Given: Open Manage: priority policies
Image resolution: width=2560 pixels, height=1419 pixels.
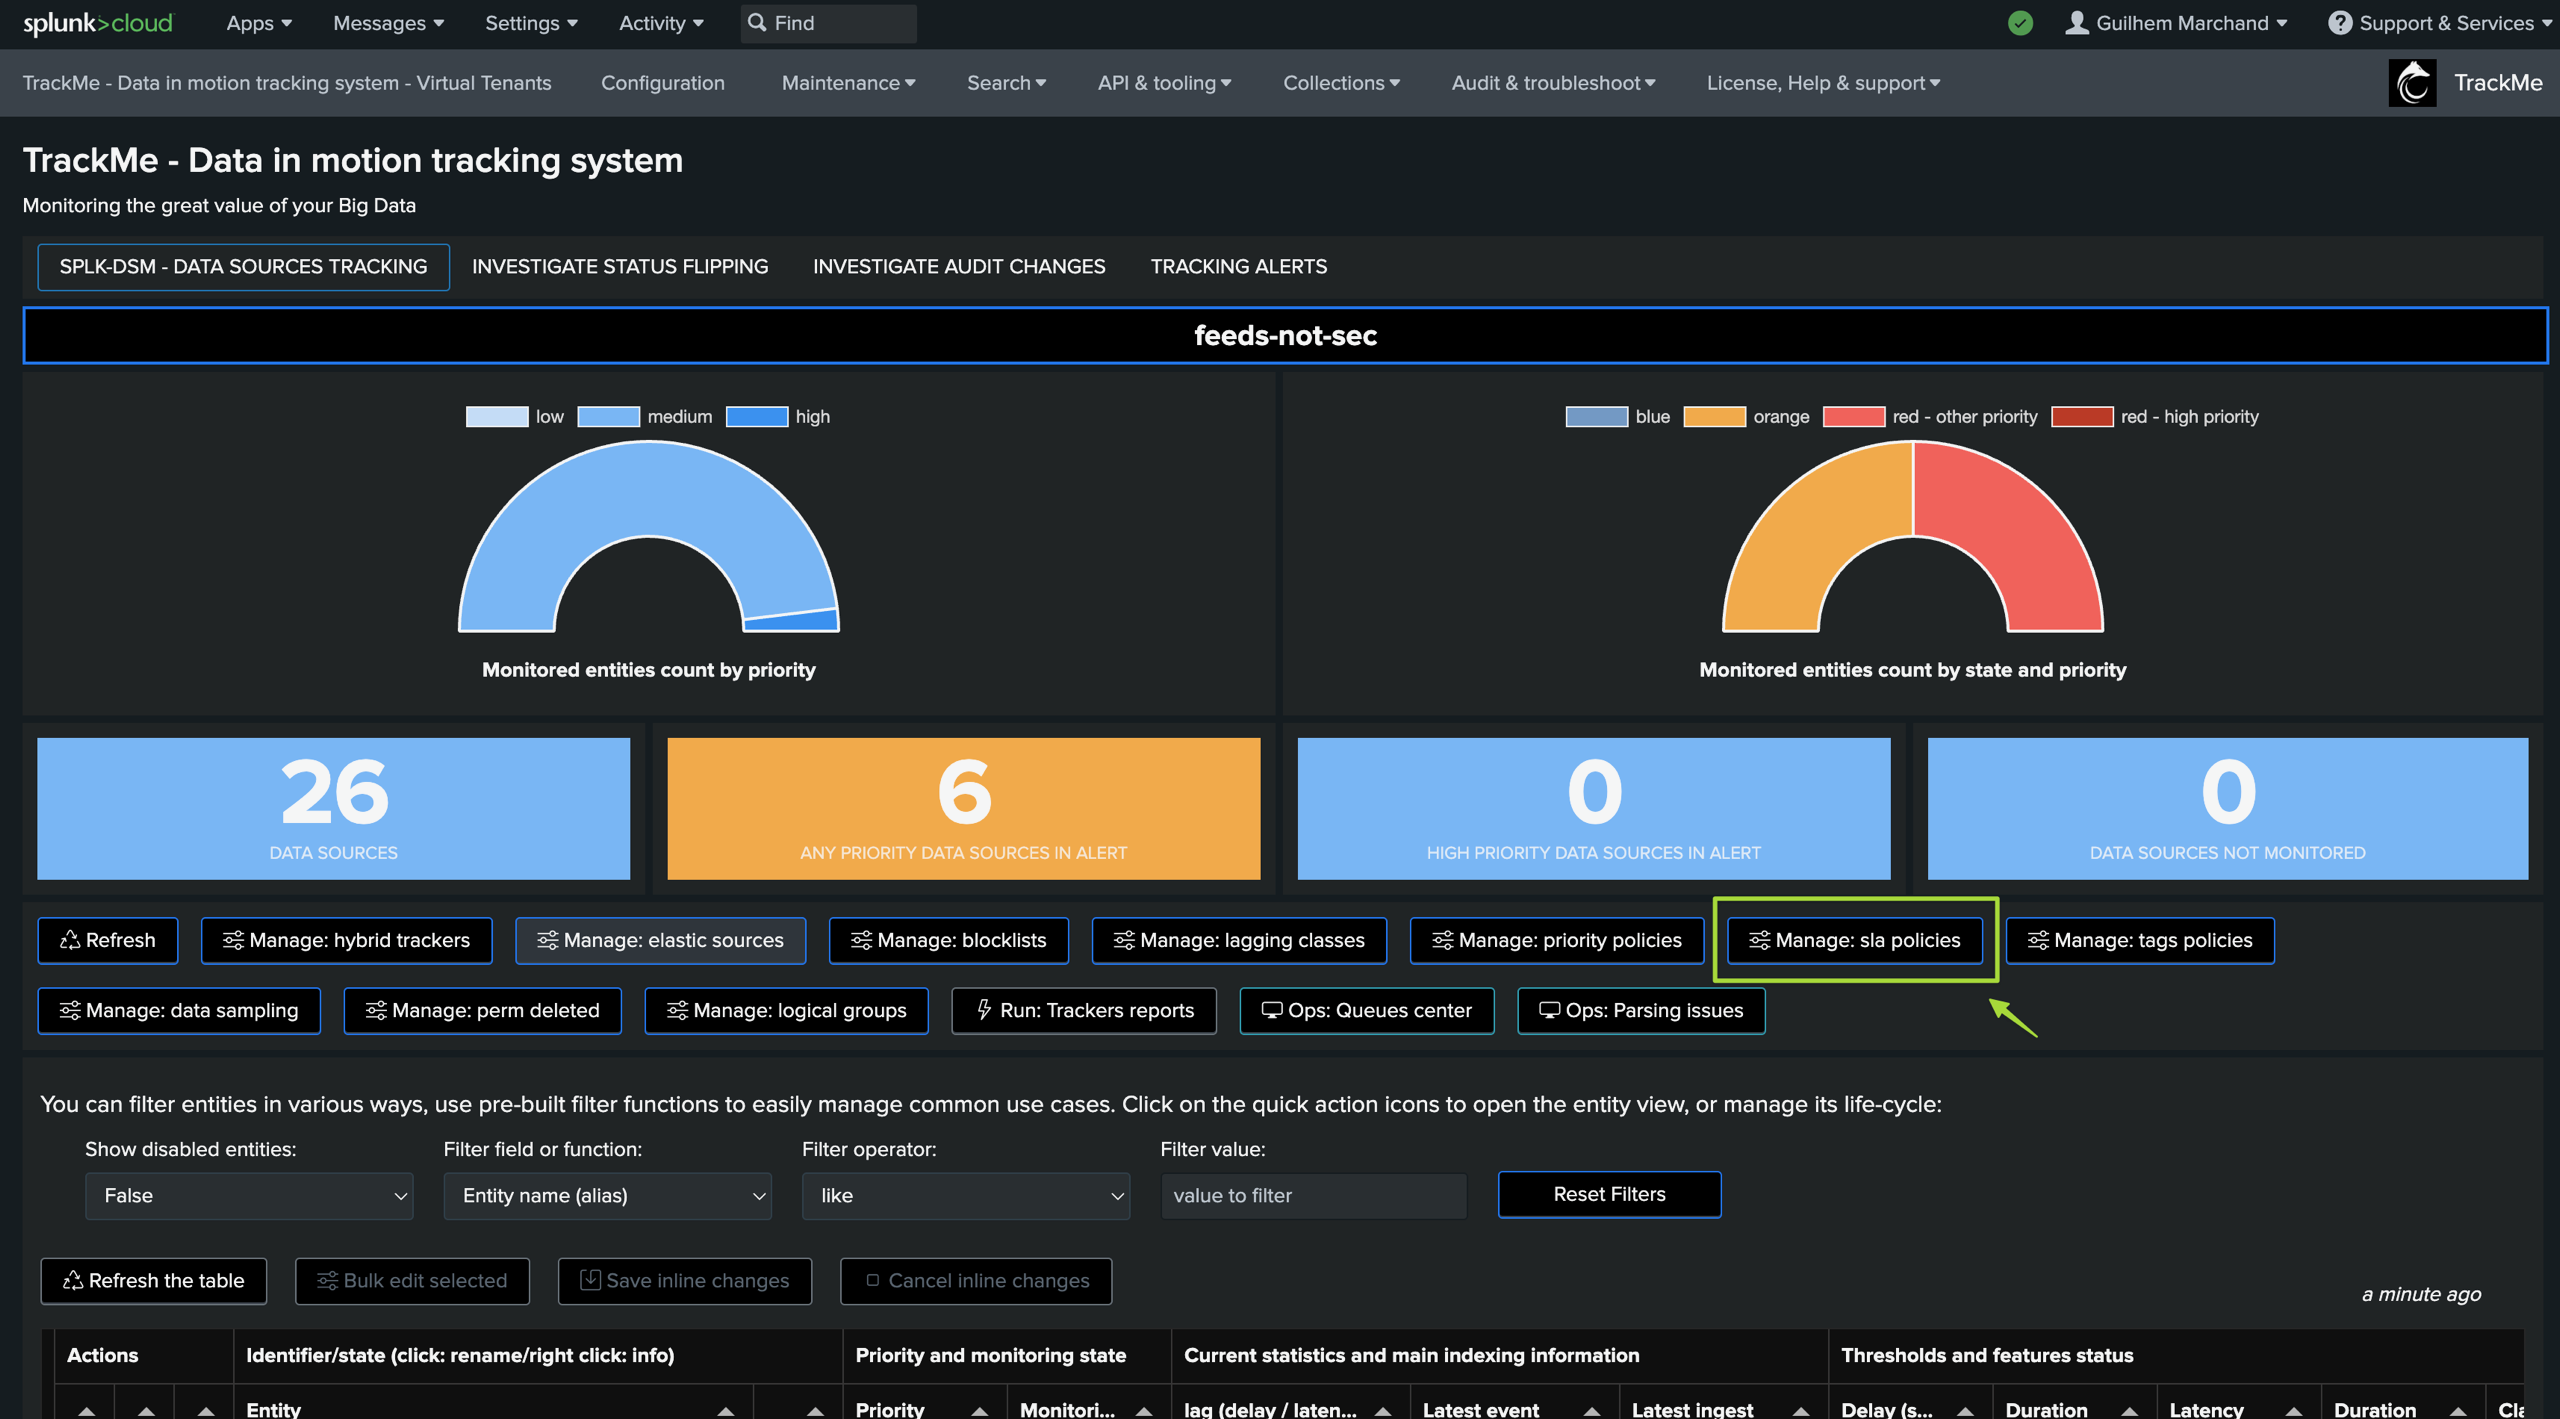Looking at the screenshot, I should click(x=1557, y=940).
